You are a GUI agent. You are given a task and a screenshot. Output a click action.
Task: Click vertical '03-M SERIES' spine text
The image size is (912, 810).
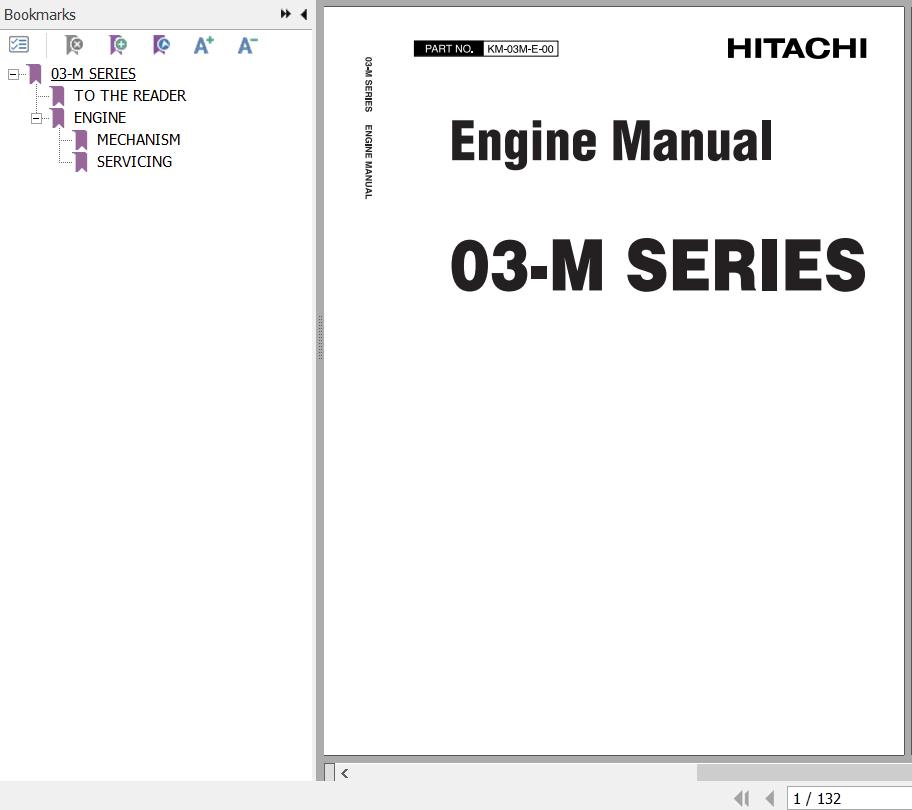pos(368,84)
